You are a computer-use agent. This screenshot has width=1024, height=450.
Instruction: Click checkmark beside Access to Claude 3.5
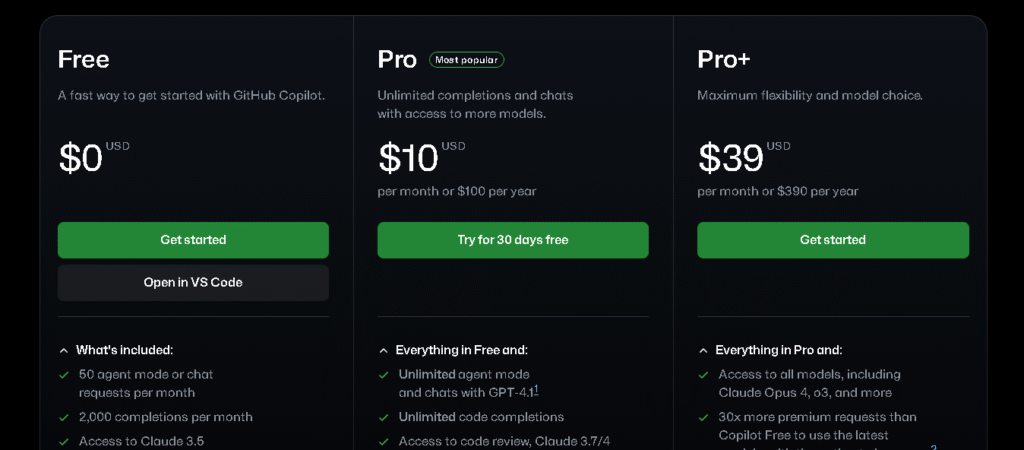pyautogui.click(x=64, y=441)
